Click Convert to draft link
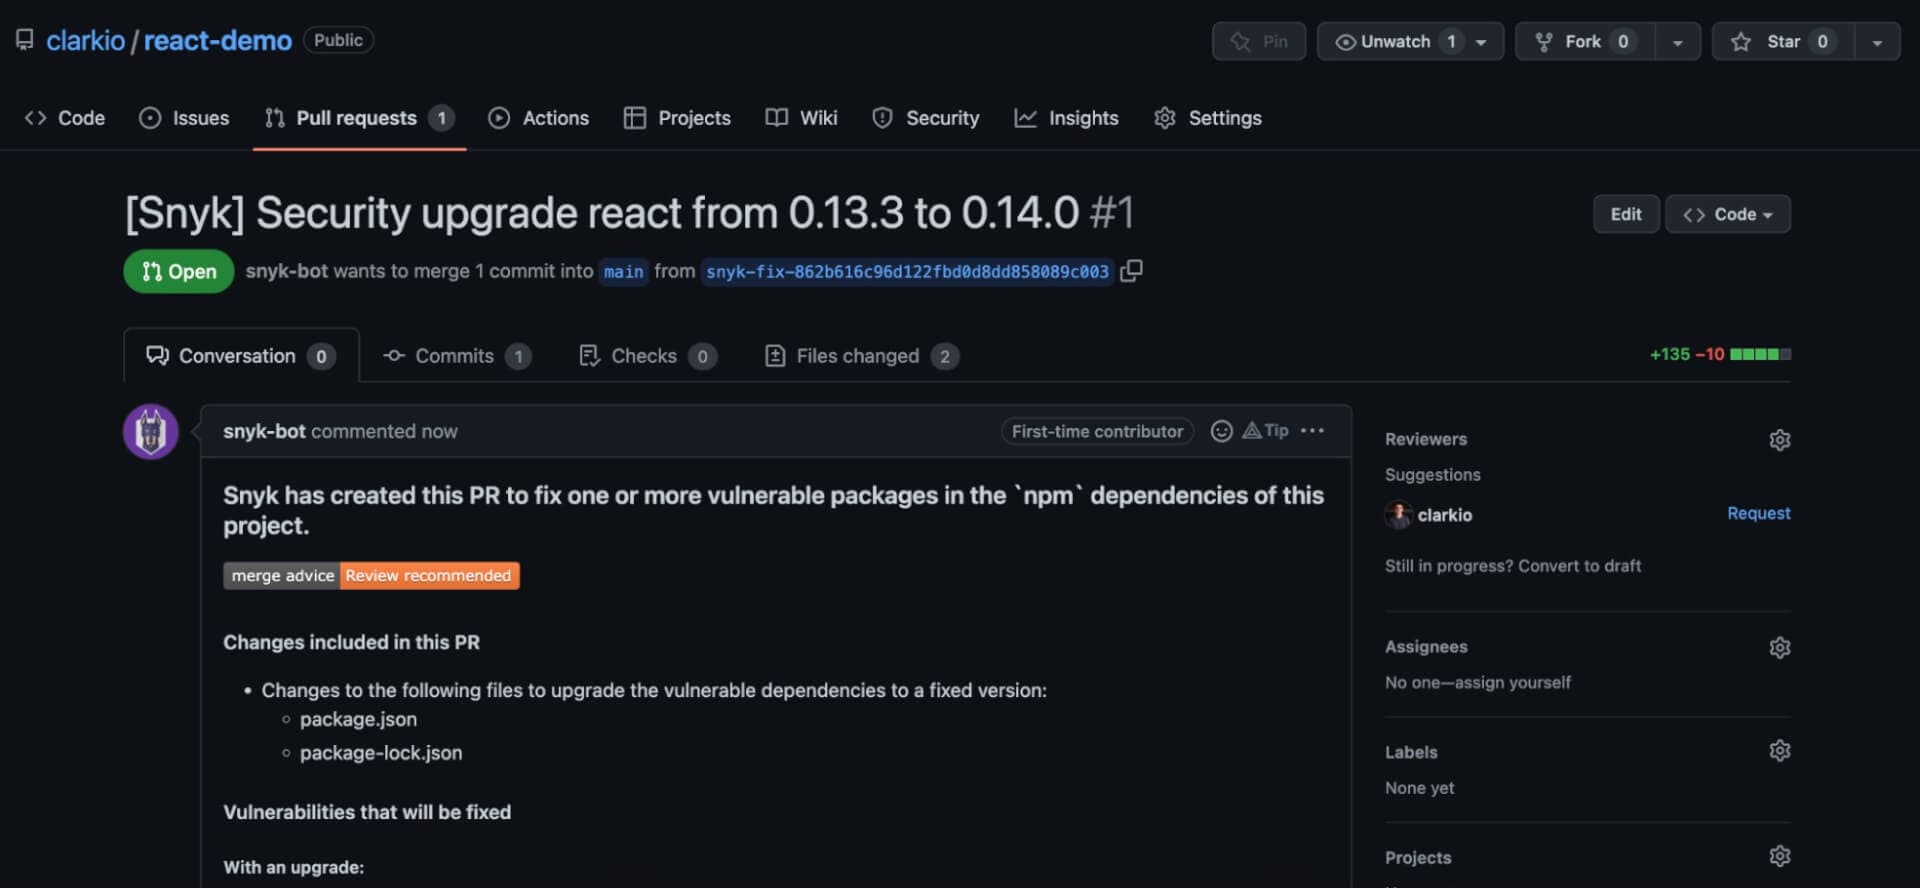Screen dimensions: 1920x889 (1579, 566)
